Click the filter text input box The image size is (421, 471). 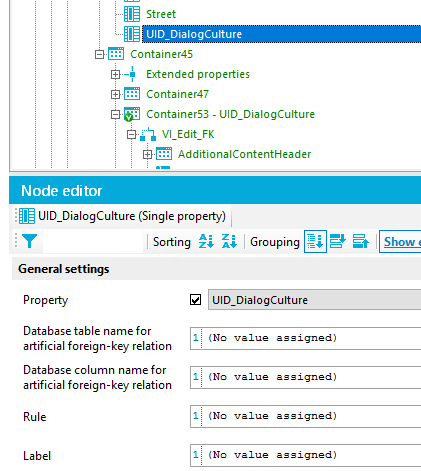click(93, 241)
